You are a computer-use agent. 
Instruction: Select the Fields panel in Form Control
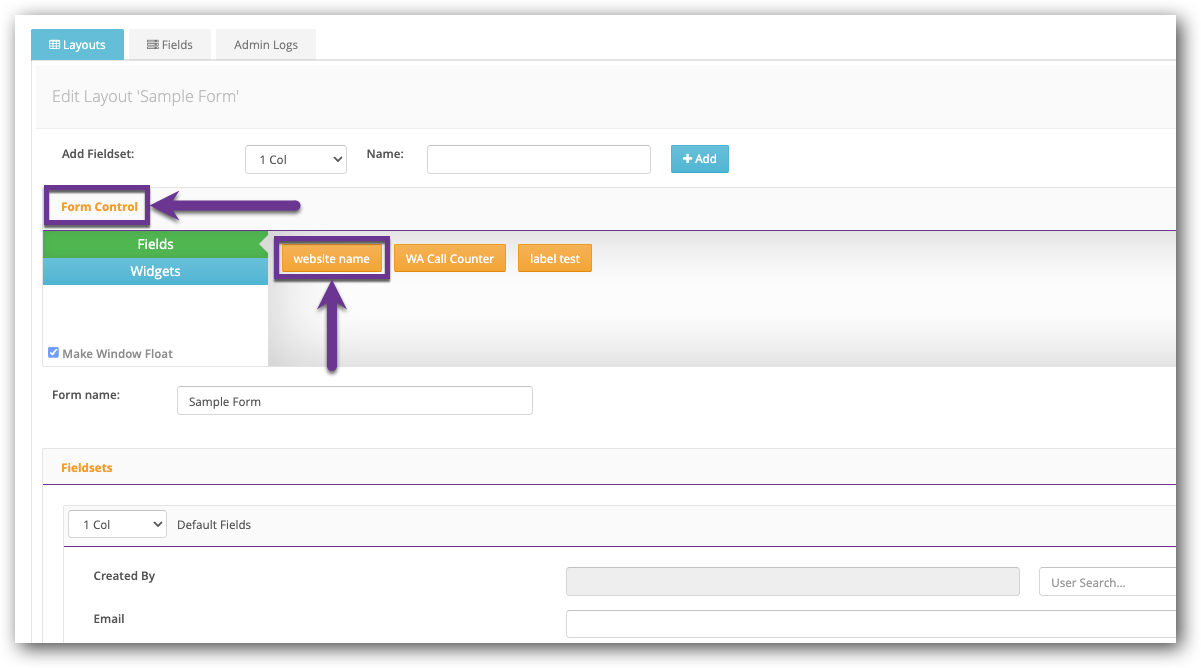coord(155,245)
